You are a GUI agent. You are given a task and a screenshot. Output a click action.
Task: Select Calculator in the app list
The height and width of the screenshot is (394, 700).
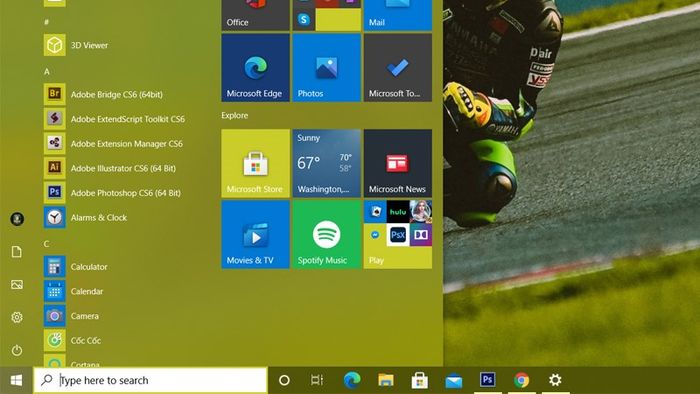(114, 266)
